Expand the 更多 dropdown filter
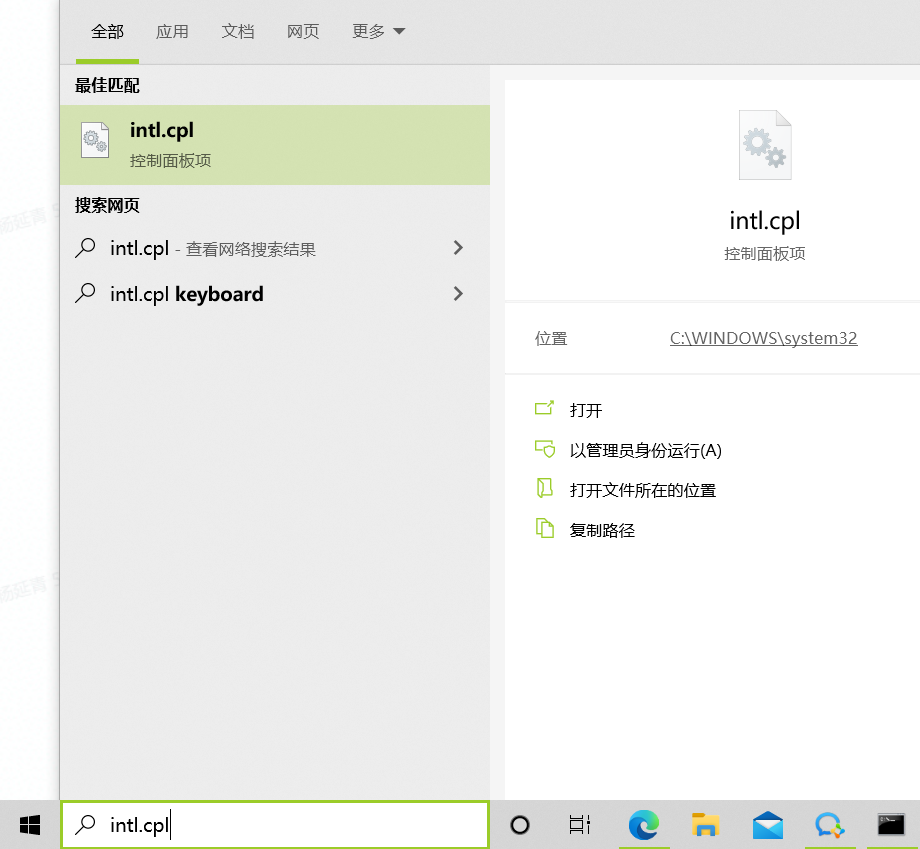Viewport: 920px width, 849px height. pyautogui.click(x=378, y=32)
